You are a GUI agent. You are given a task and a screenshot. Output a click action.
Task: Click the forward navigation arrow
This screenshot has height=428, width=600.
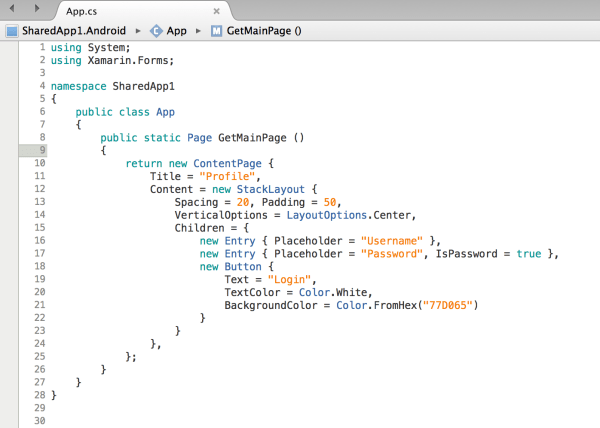[x=38, y=11]
